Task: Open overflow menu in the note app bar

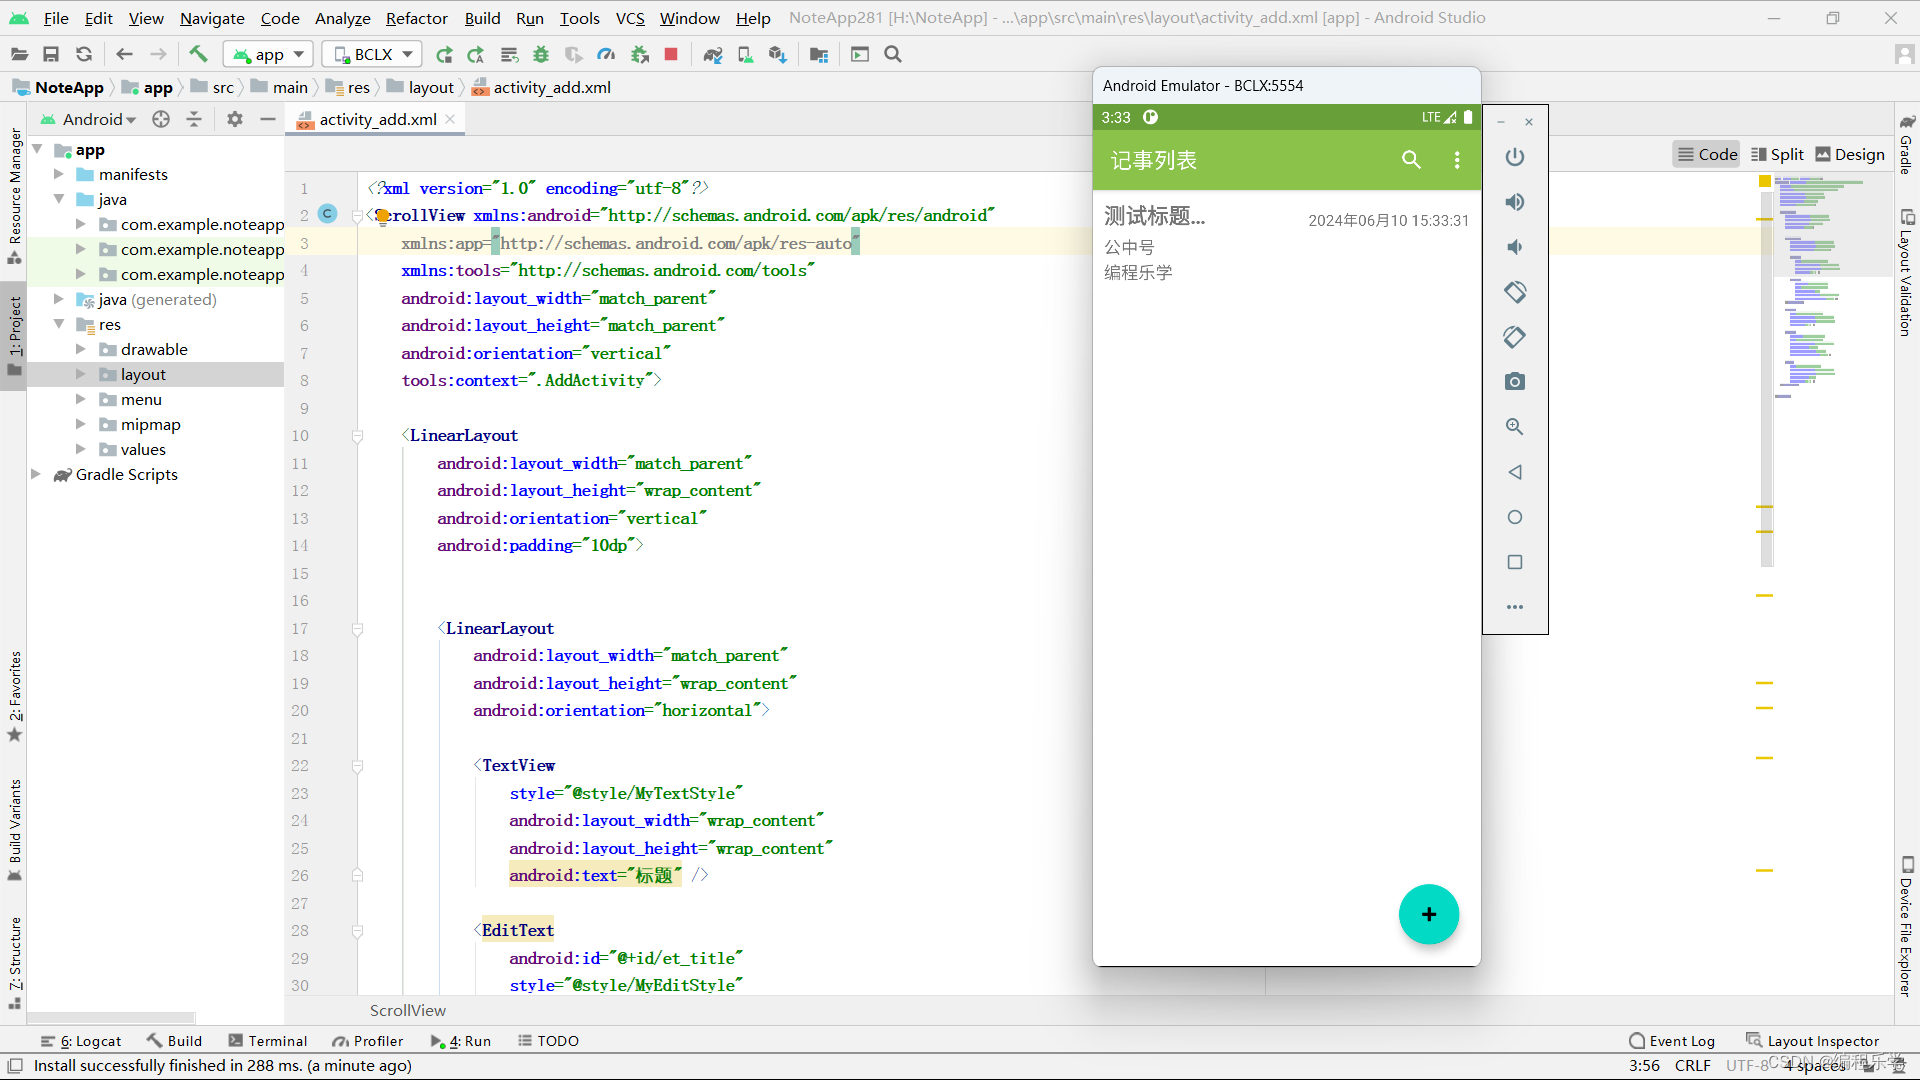Action: click(x=1457, y=160)
